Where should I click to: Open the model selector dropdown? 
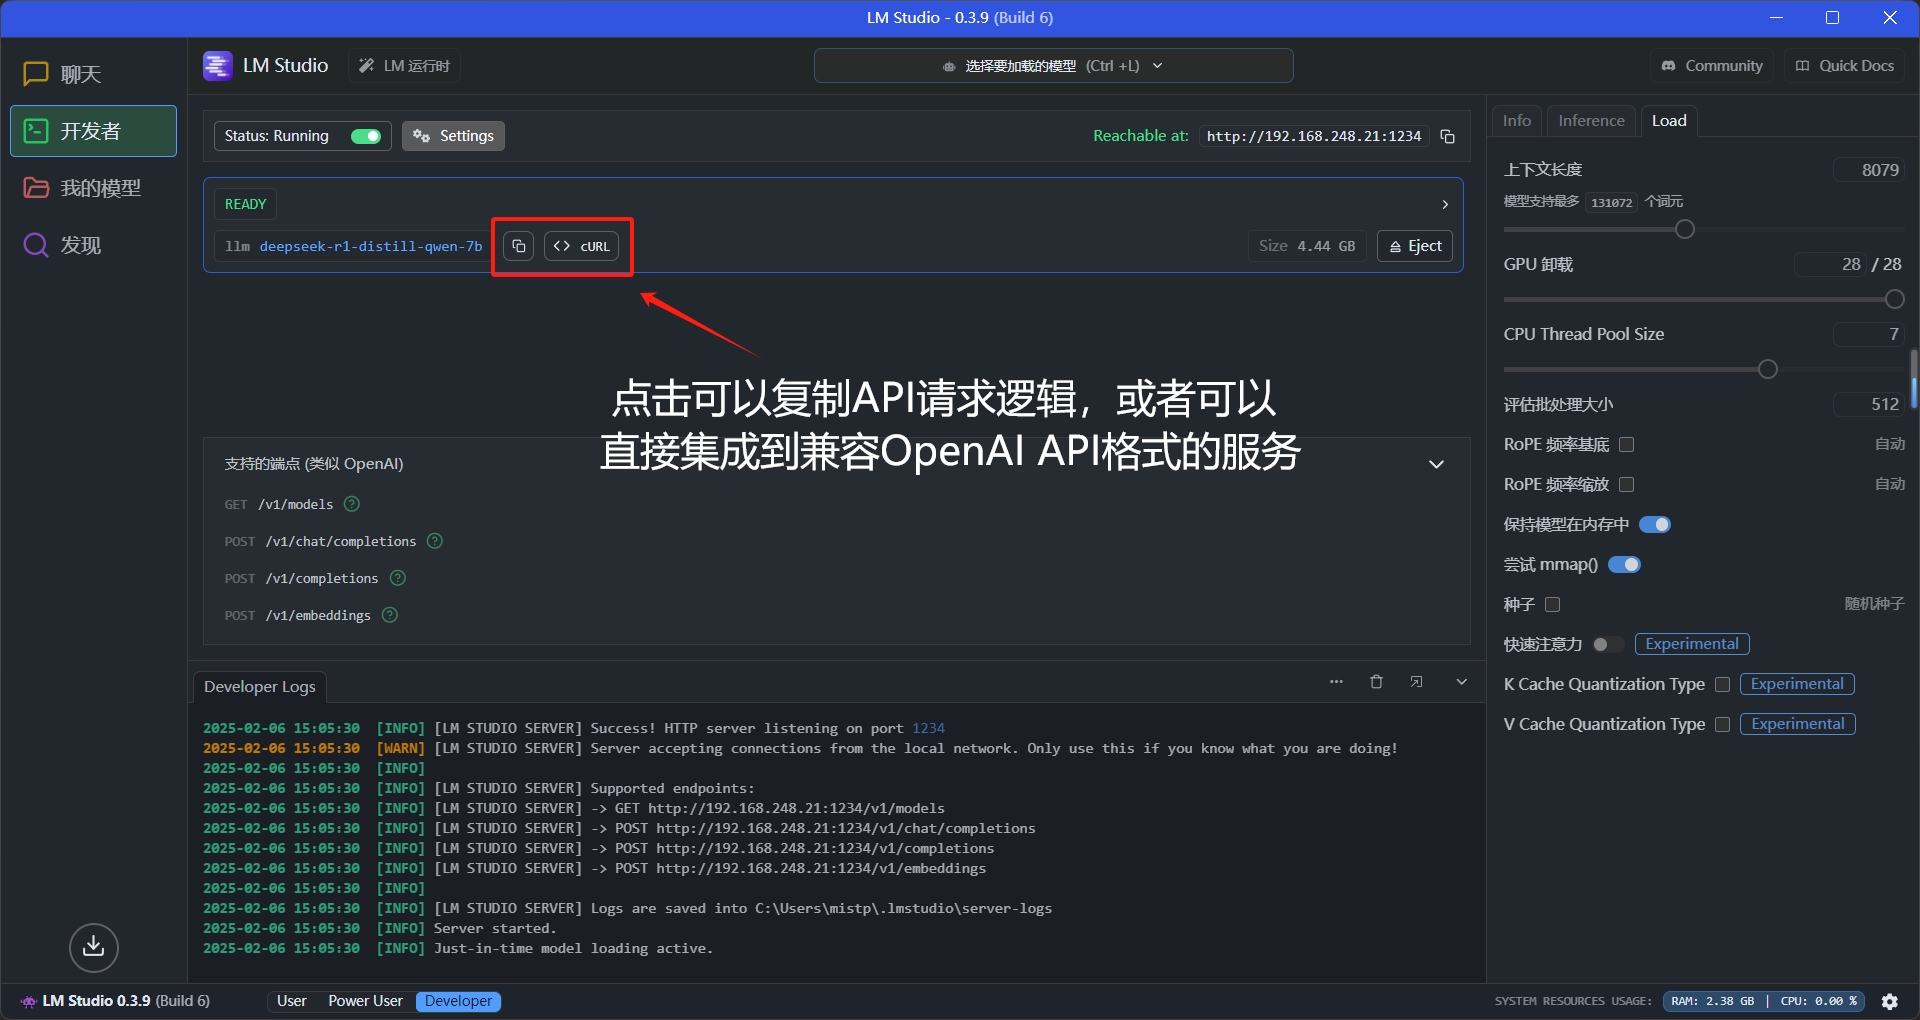1053,66
